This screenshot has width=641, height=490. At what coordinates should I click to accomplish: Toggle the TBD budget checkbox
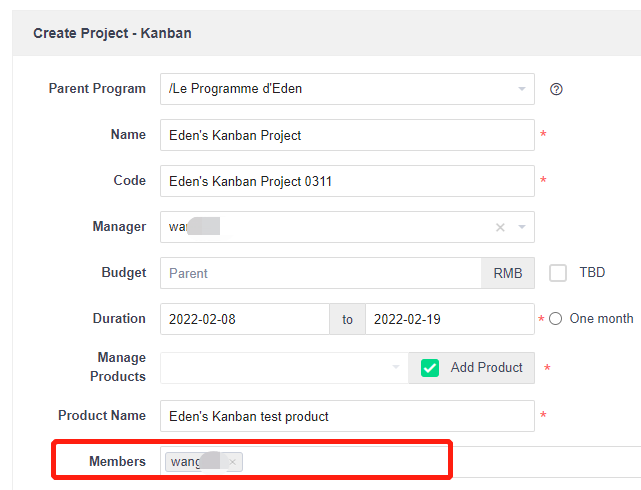(558, 273)
